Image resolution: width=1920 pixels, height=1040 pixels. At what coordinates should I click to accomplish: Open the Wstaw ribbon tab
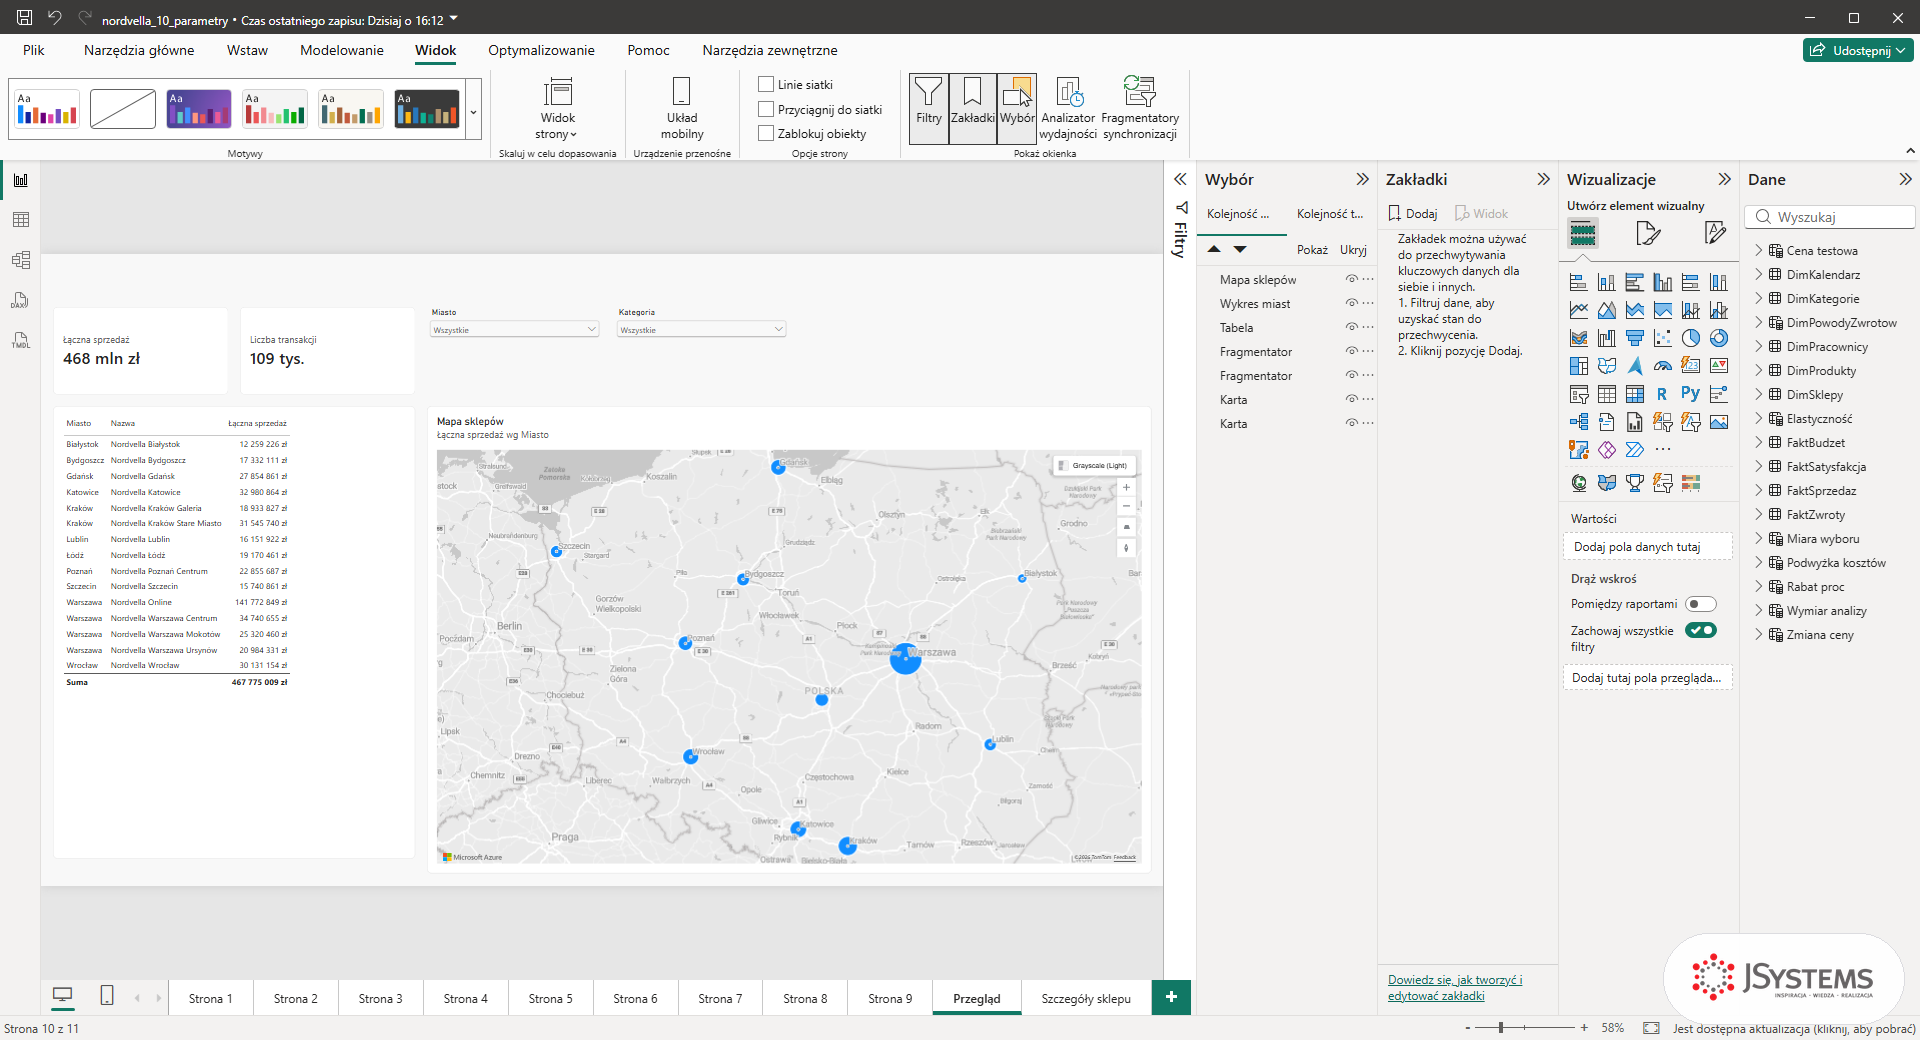(x=247, y=50)
